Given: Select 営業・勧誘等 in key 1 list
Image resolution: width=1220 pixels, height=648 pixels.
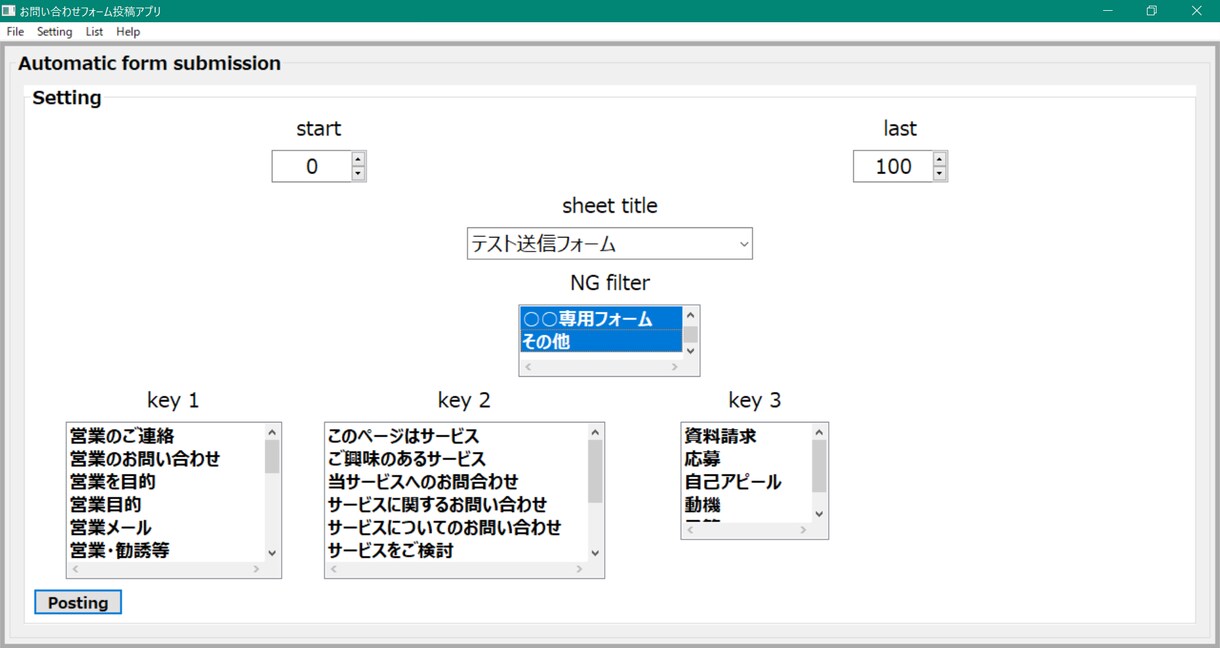Looking at the screenshot, I should [x=165, y=551].
